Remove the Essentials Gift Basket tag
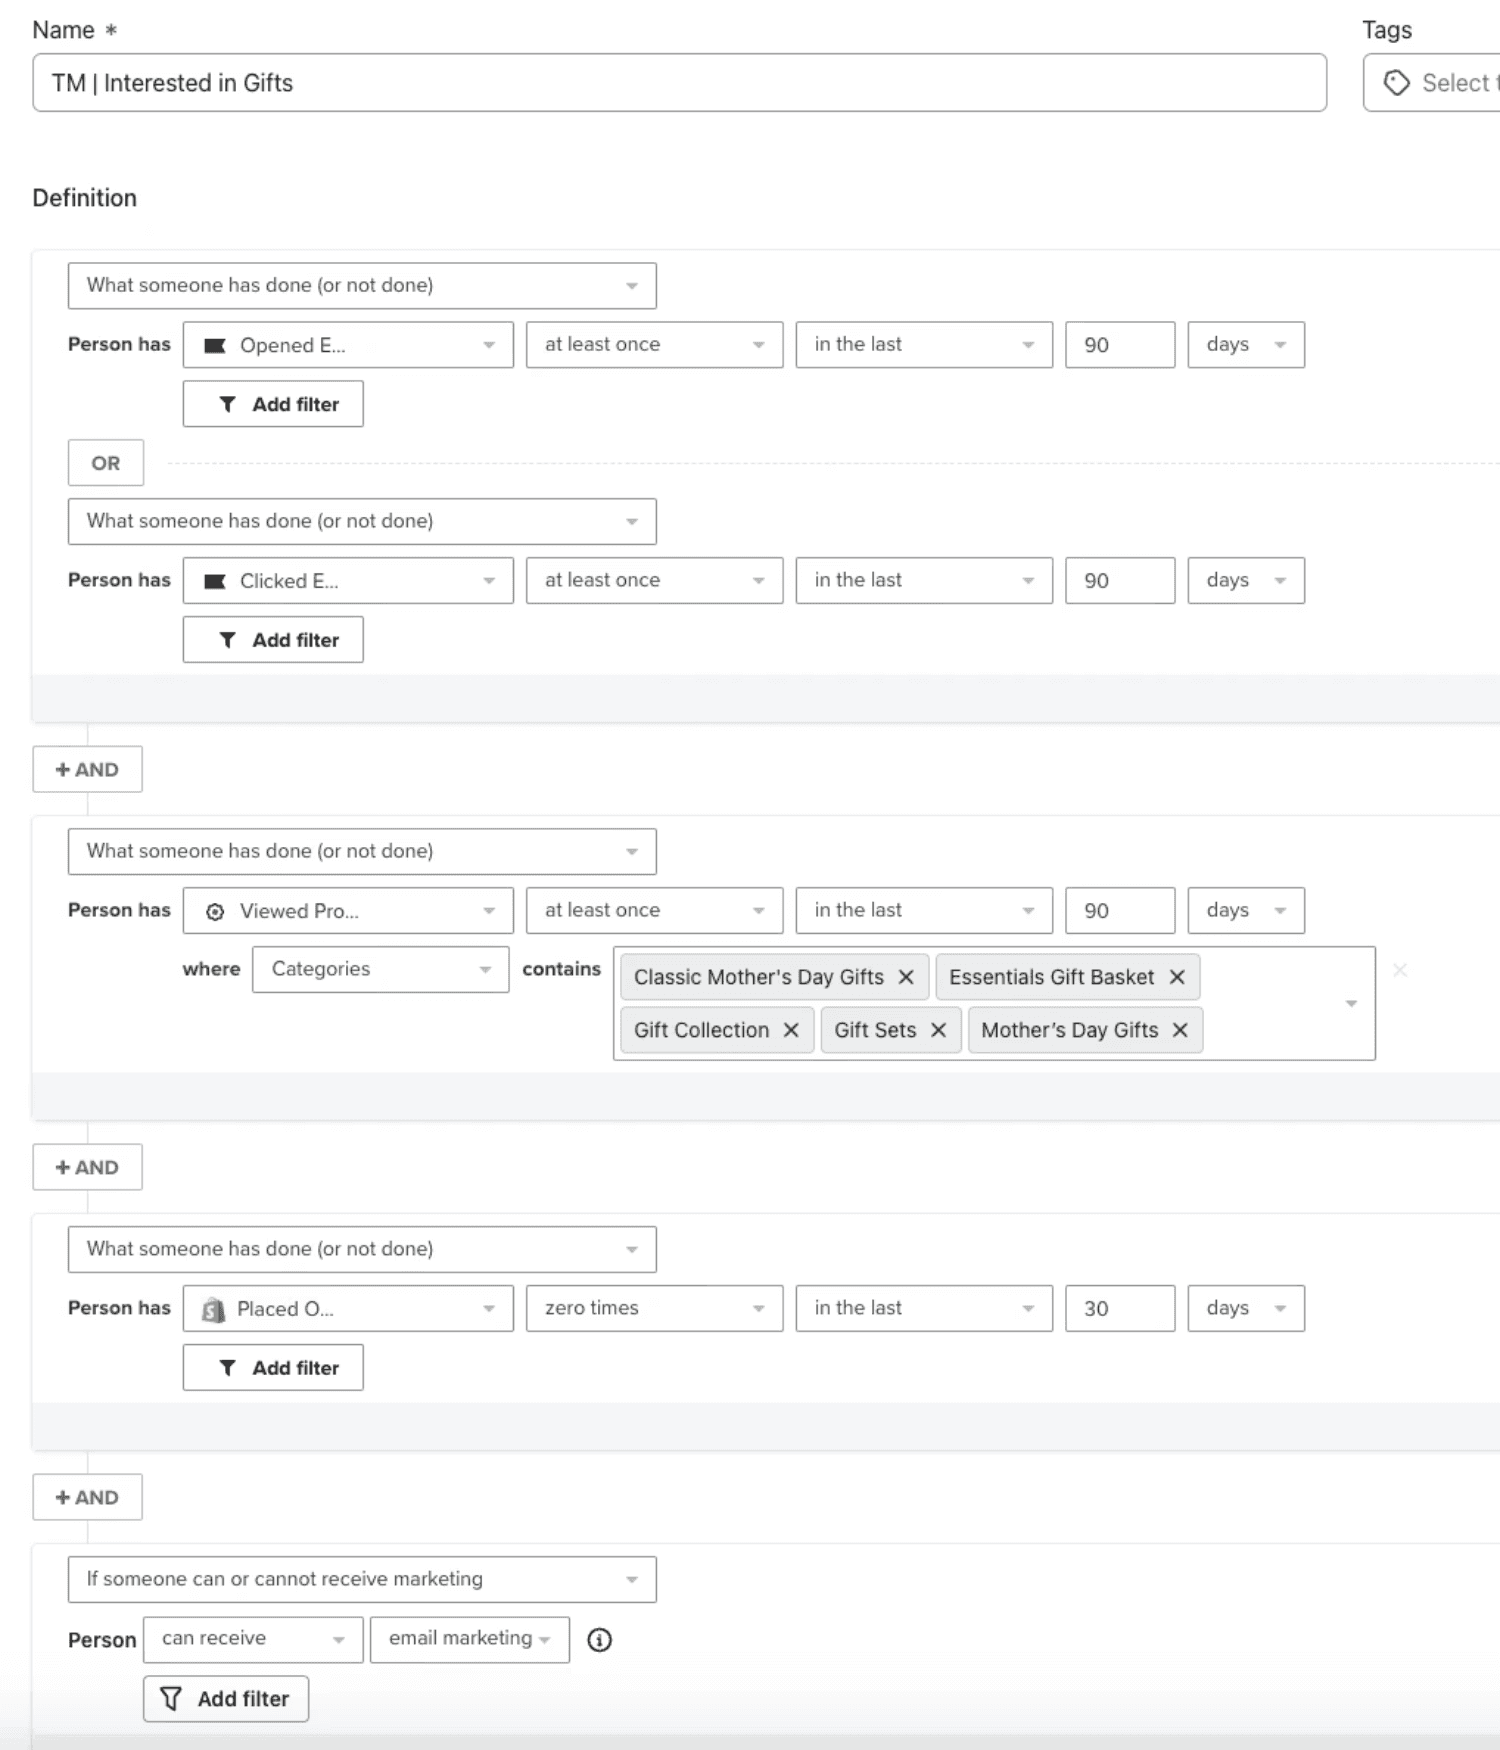This screenshot has width=1500, height=1750. coord(1177,977)
